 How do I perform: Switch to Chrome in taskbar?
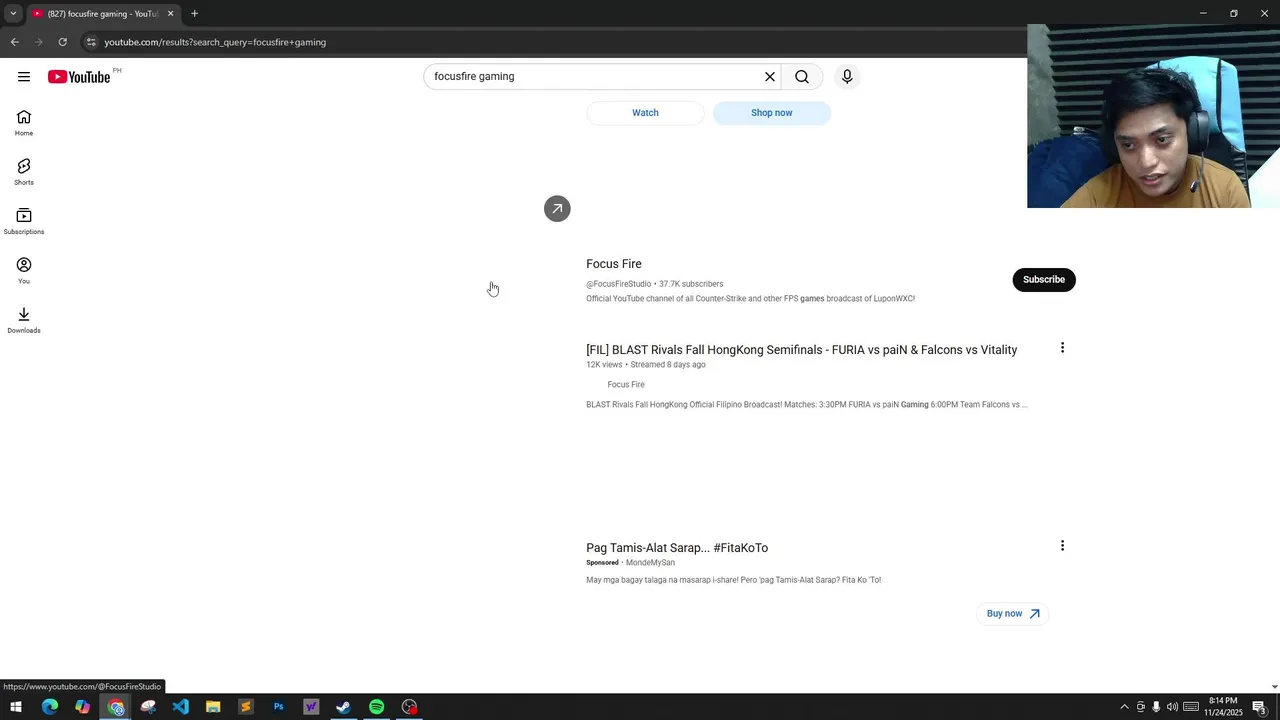pos(116,707)
